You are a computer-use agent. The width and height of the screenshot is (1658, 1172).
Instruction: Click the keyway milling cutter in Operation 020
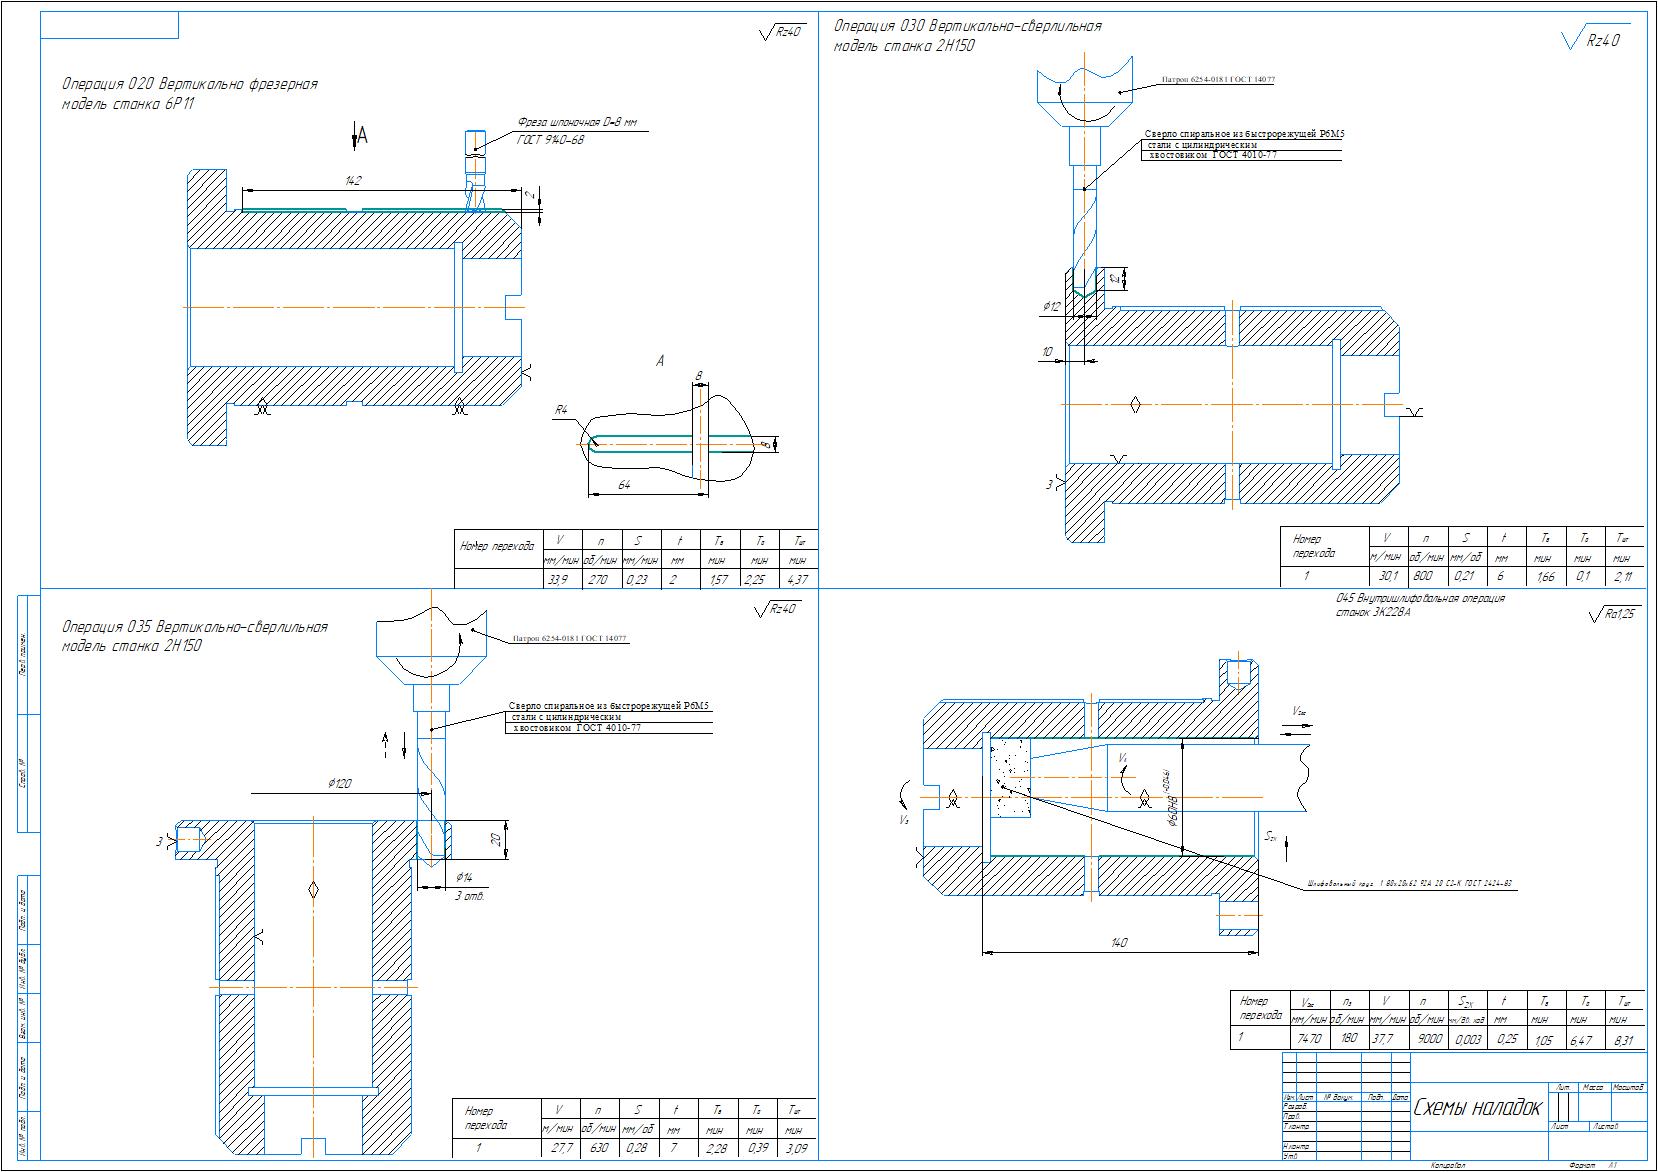(475, 170)
